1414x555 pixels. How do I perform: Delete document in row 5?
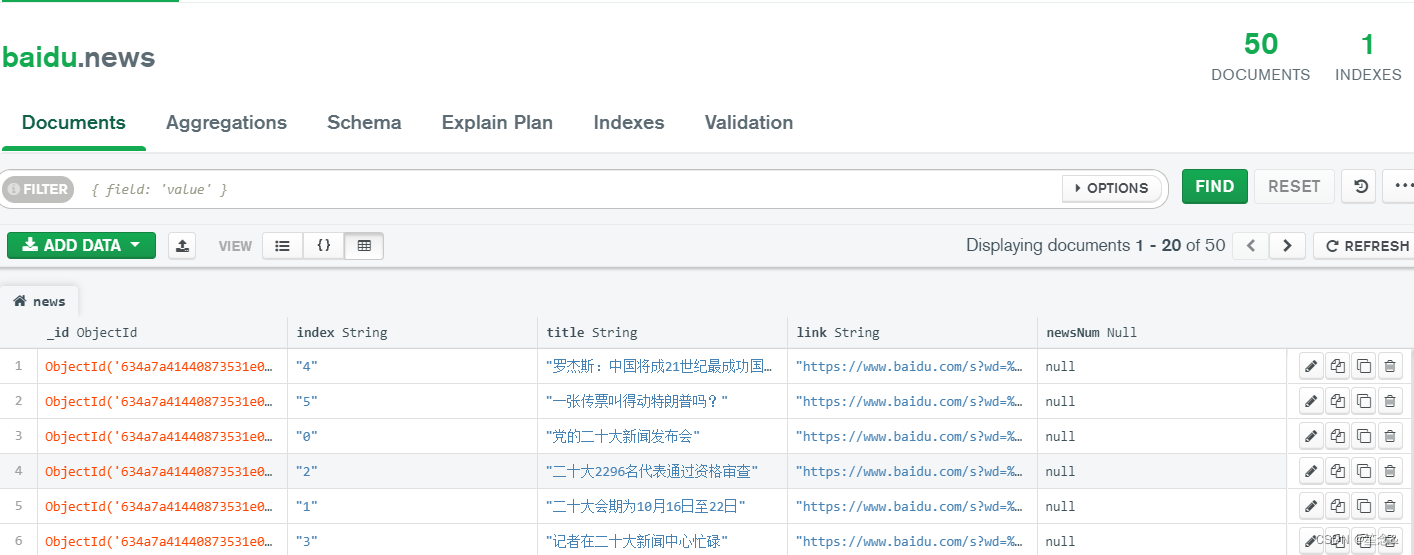1389,506
